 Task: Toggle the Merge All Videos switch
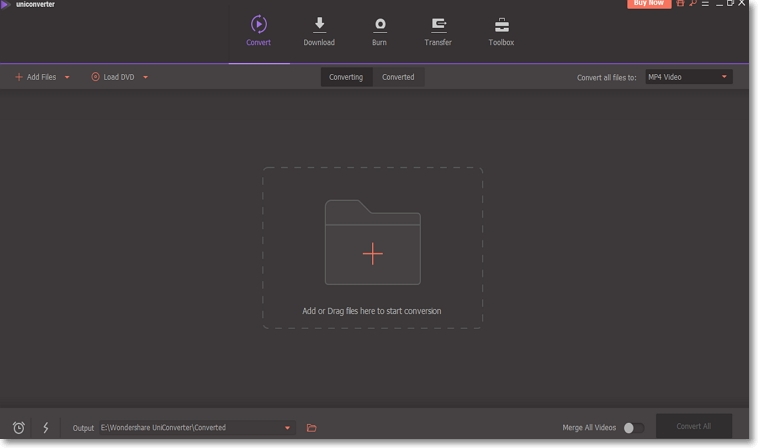[x=633, y=428]
